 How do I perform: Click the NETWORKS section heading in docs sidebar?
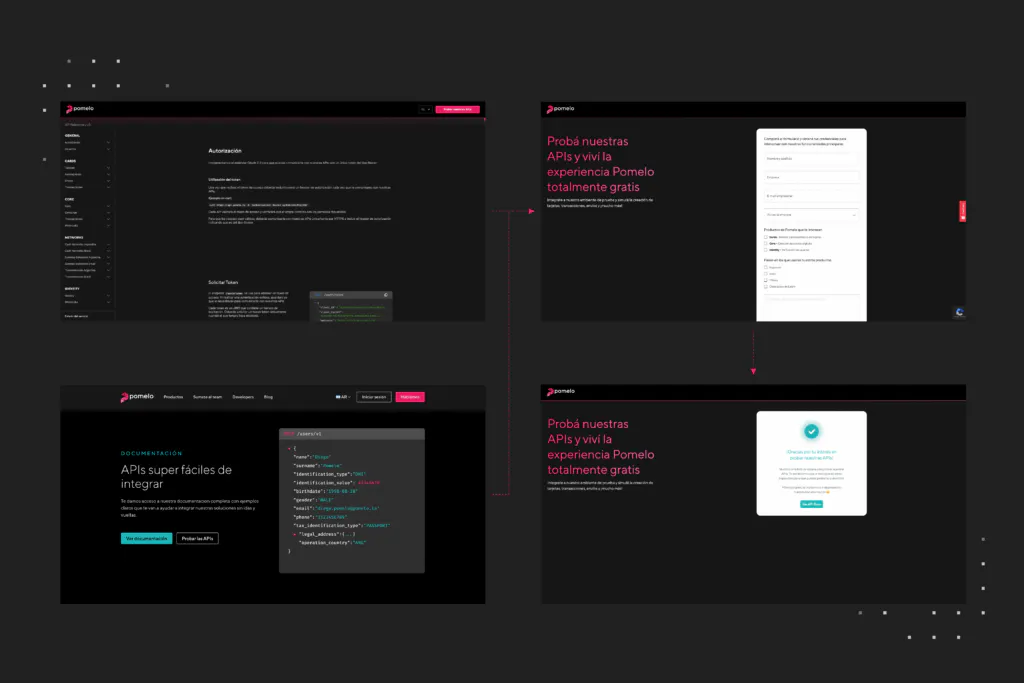click(x=74, y=238)
